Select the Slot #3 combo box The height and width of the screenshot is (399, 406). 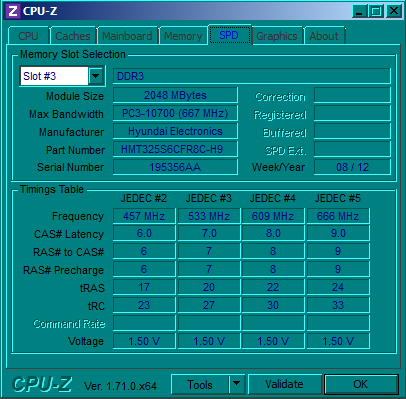(x=62, y=76)
